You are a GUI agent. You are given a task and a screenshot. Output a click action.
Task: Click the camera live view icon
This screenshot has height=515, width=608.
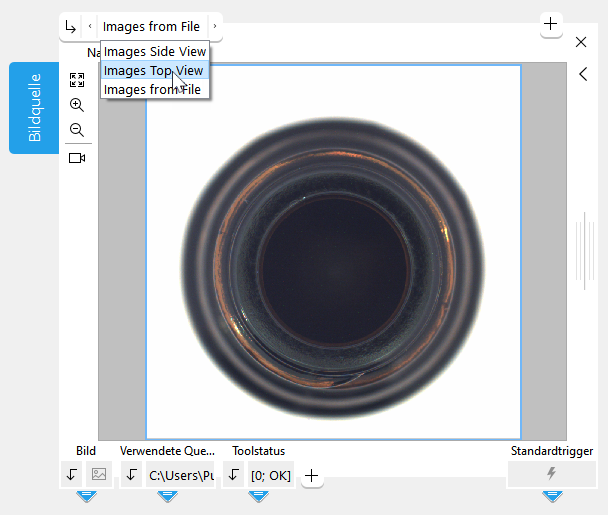(77, 158)
